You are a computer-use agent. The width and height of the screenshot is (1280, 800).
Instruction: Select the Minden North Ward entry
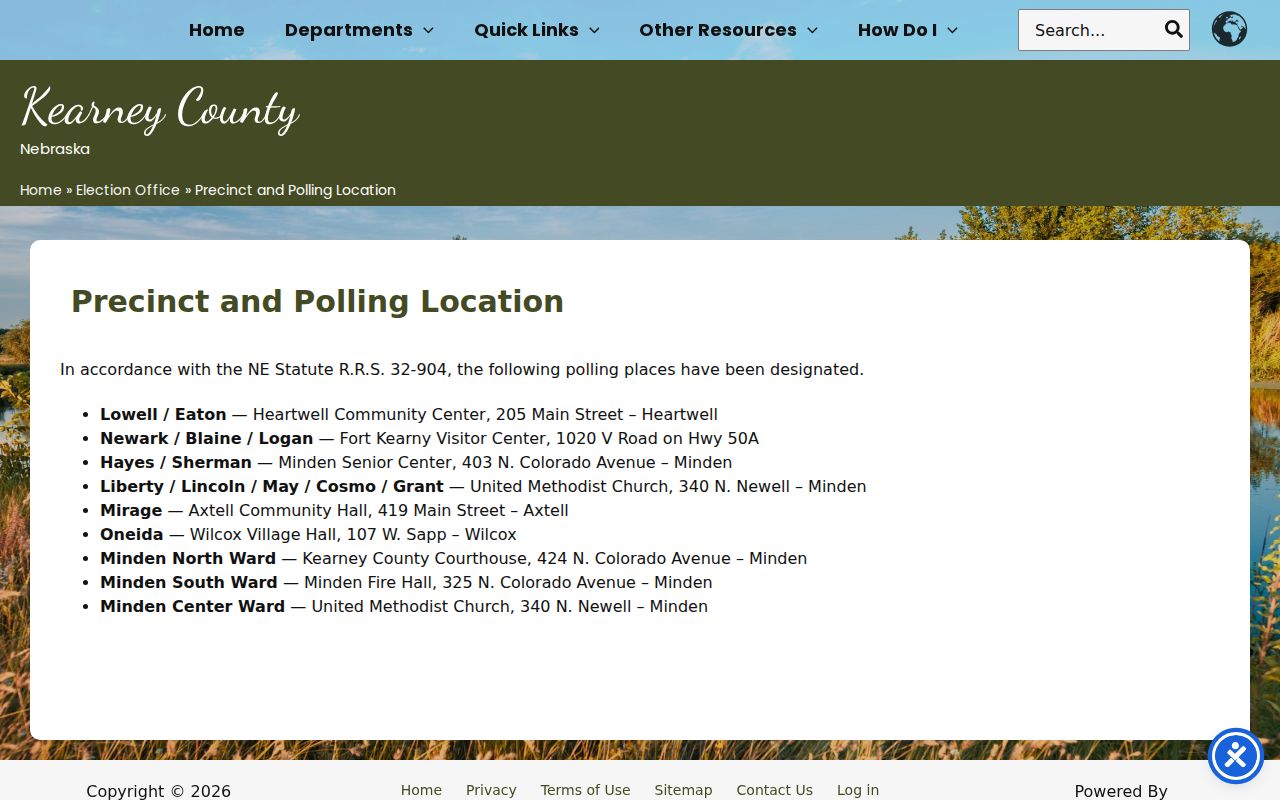(x=453, y=558)
